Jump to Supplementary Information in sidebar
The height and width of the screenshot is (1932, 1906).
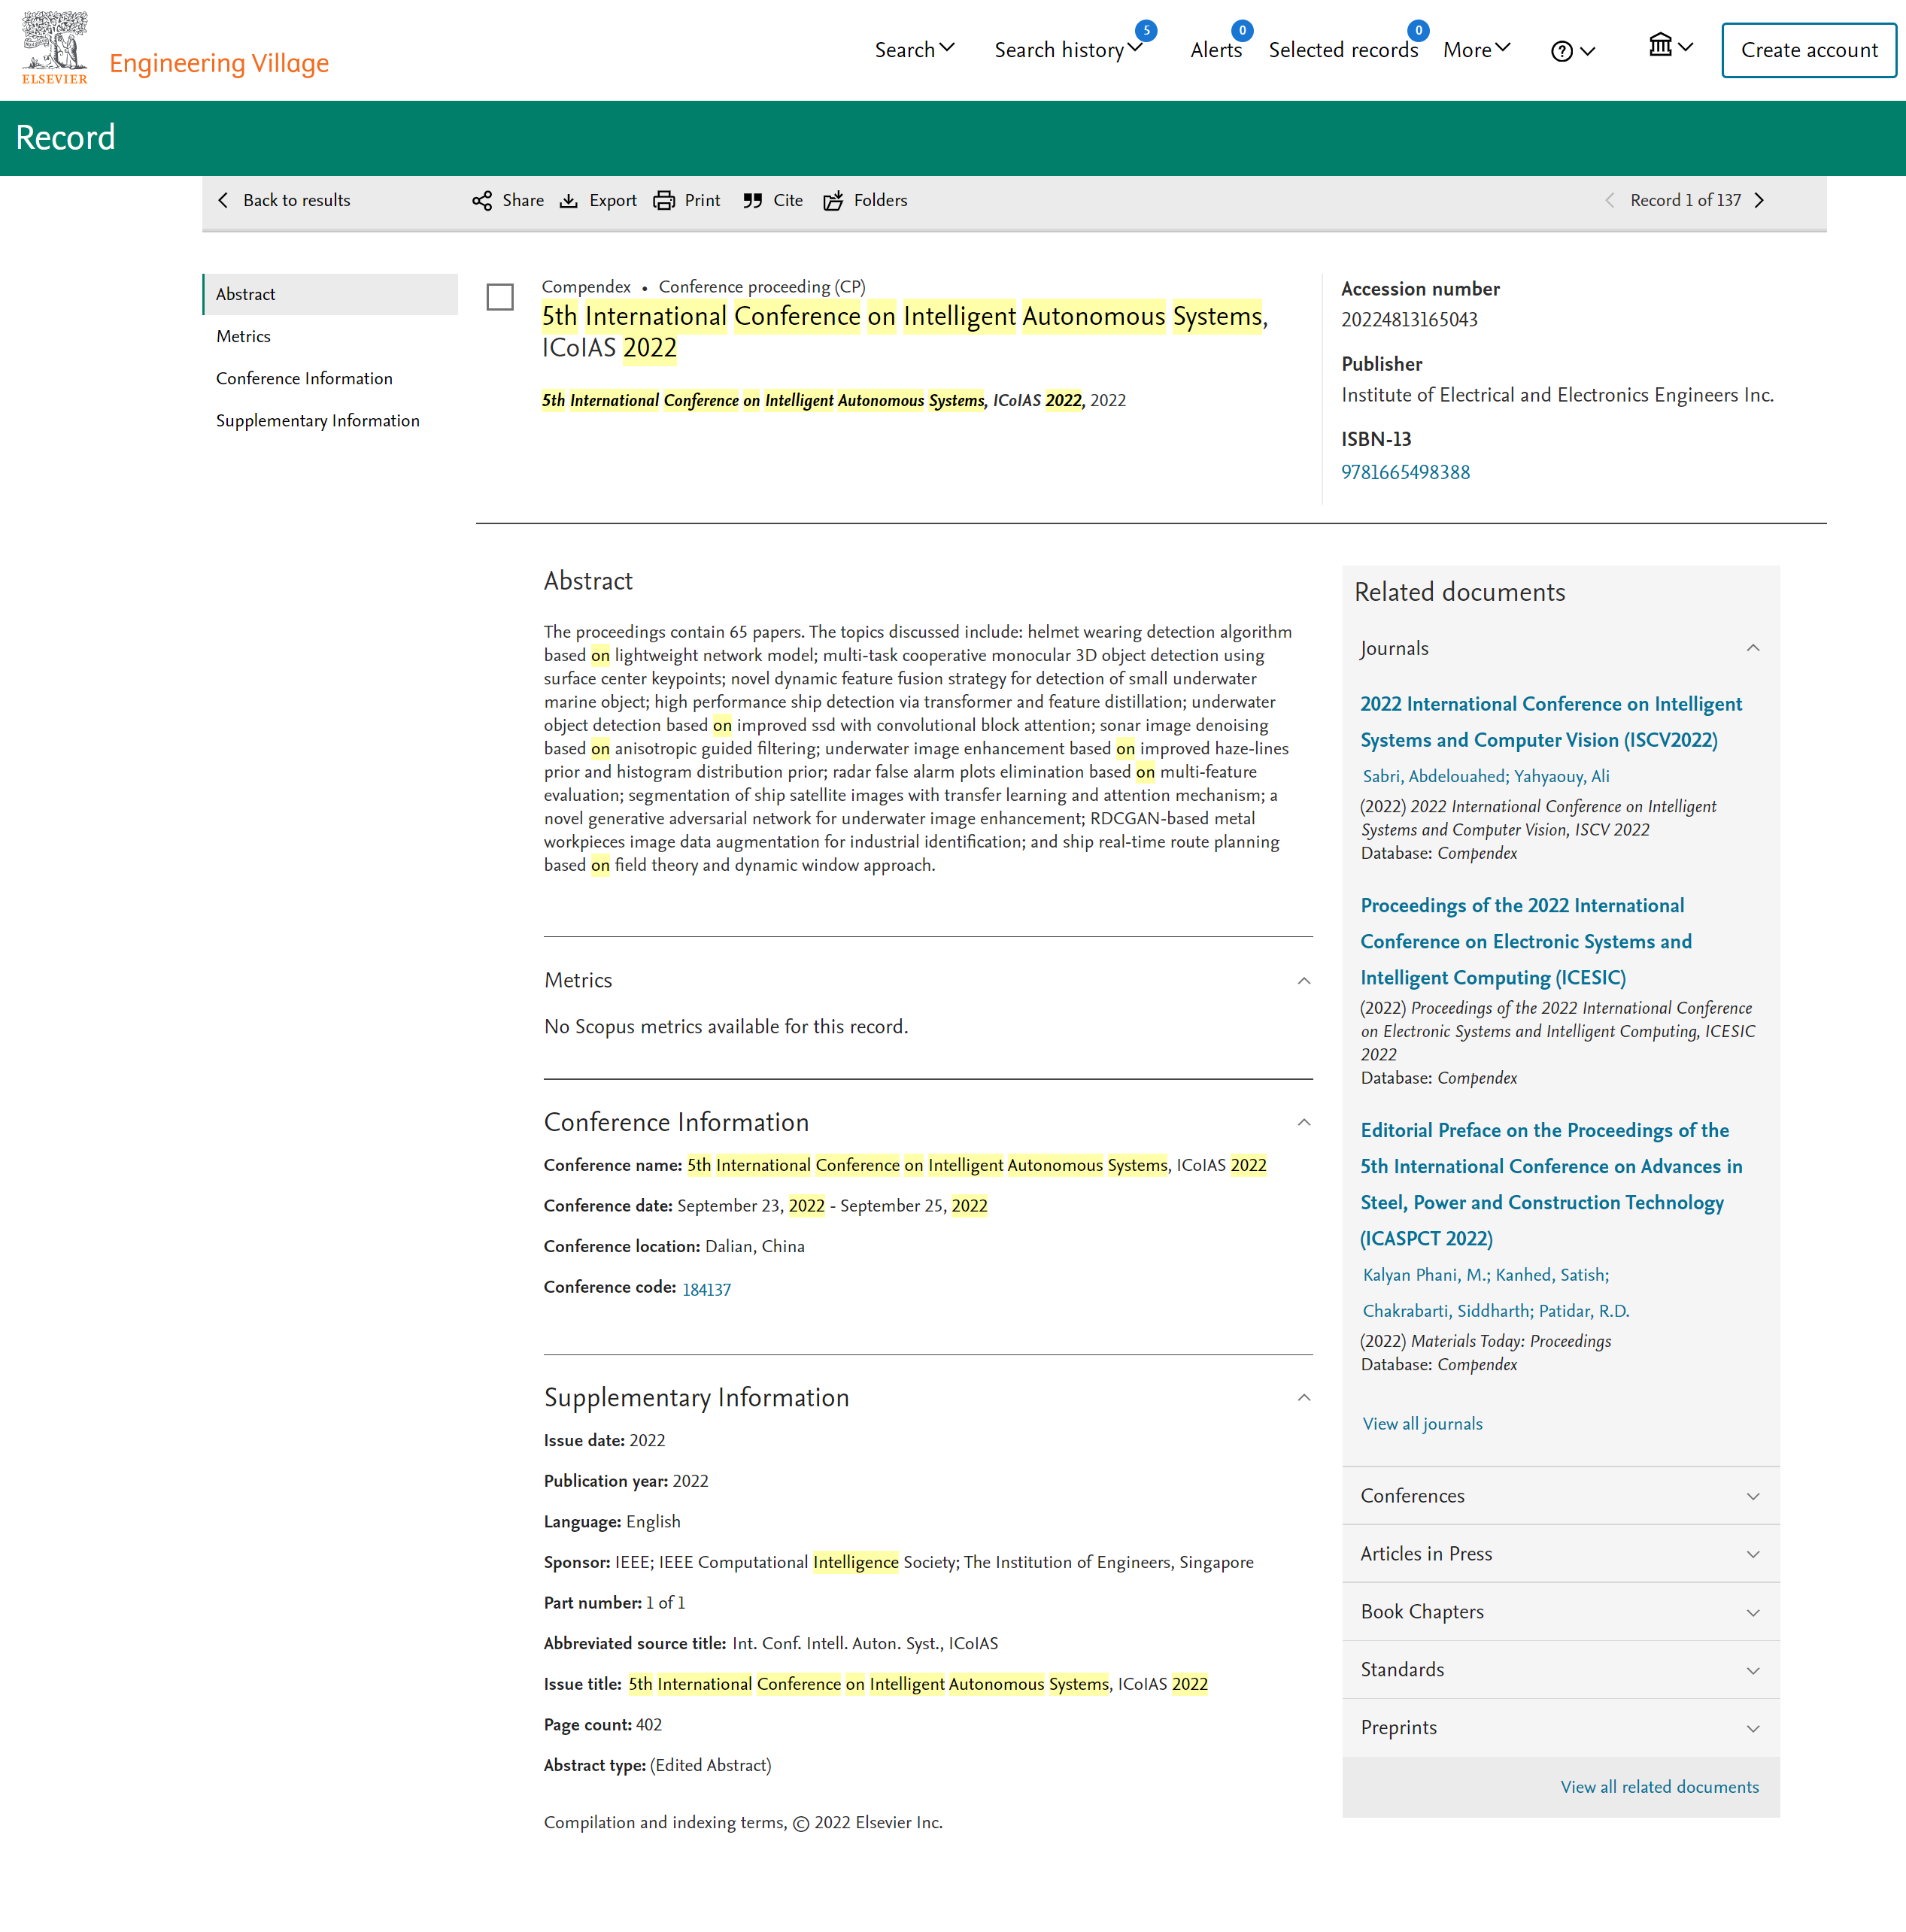tap(318, 420)
